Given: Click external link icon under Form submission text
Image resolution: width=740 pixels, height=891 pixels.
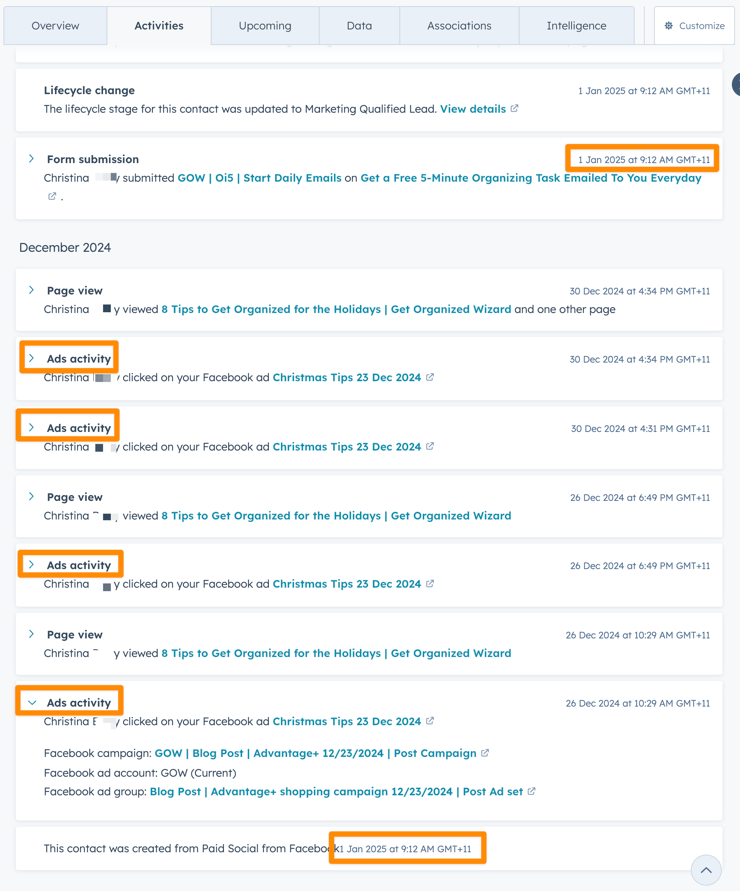Looking at the screenshot, I should click(52, 196).
